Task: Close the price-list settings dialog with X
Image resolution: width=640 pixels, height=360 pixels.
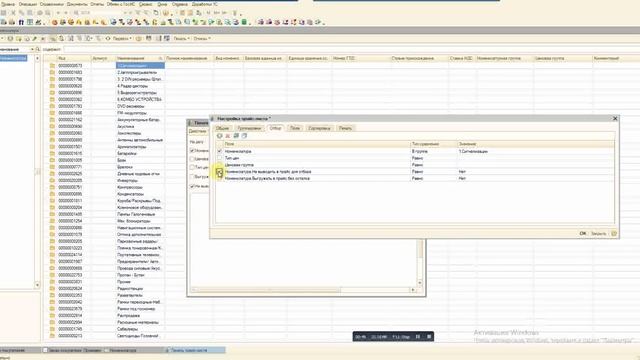Action: pos(615,118)
